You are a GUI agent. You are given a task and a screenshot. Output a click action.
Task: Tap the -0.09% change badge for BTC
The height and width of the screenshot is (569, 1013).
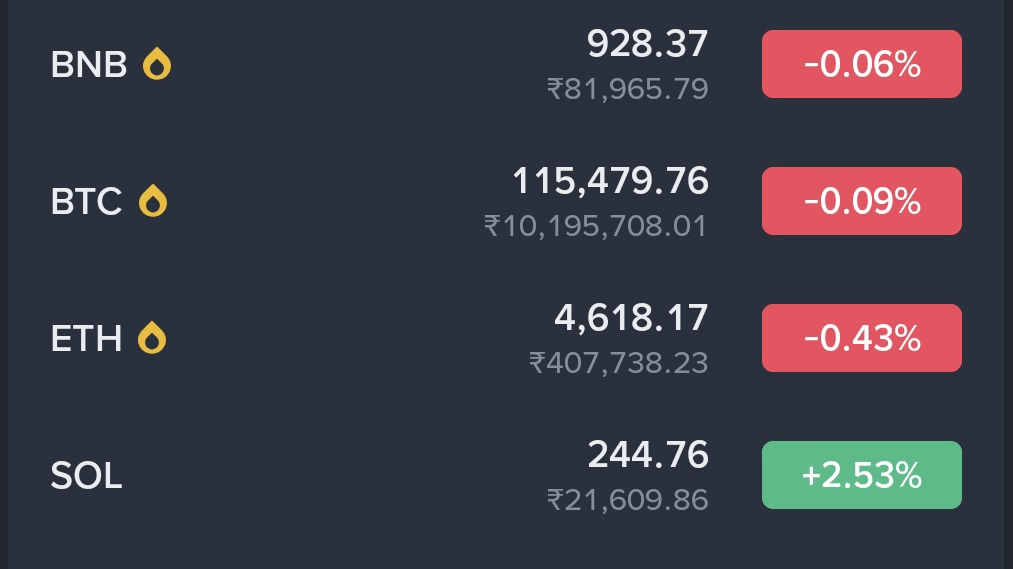tap(862, 201)
